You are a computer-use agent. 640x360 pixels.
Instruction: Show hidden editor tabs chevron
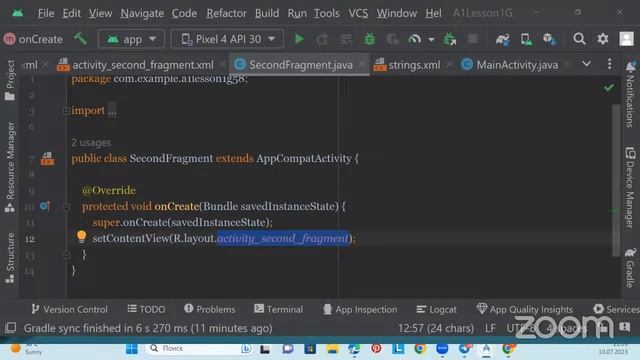586,64
